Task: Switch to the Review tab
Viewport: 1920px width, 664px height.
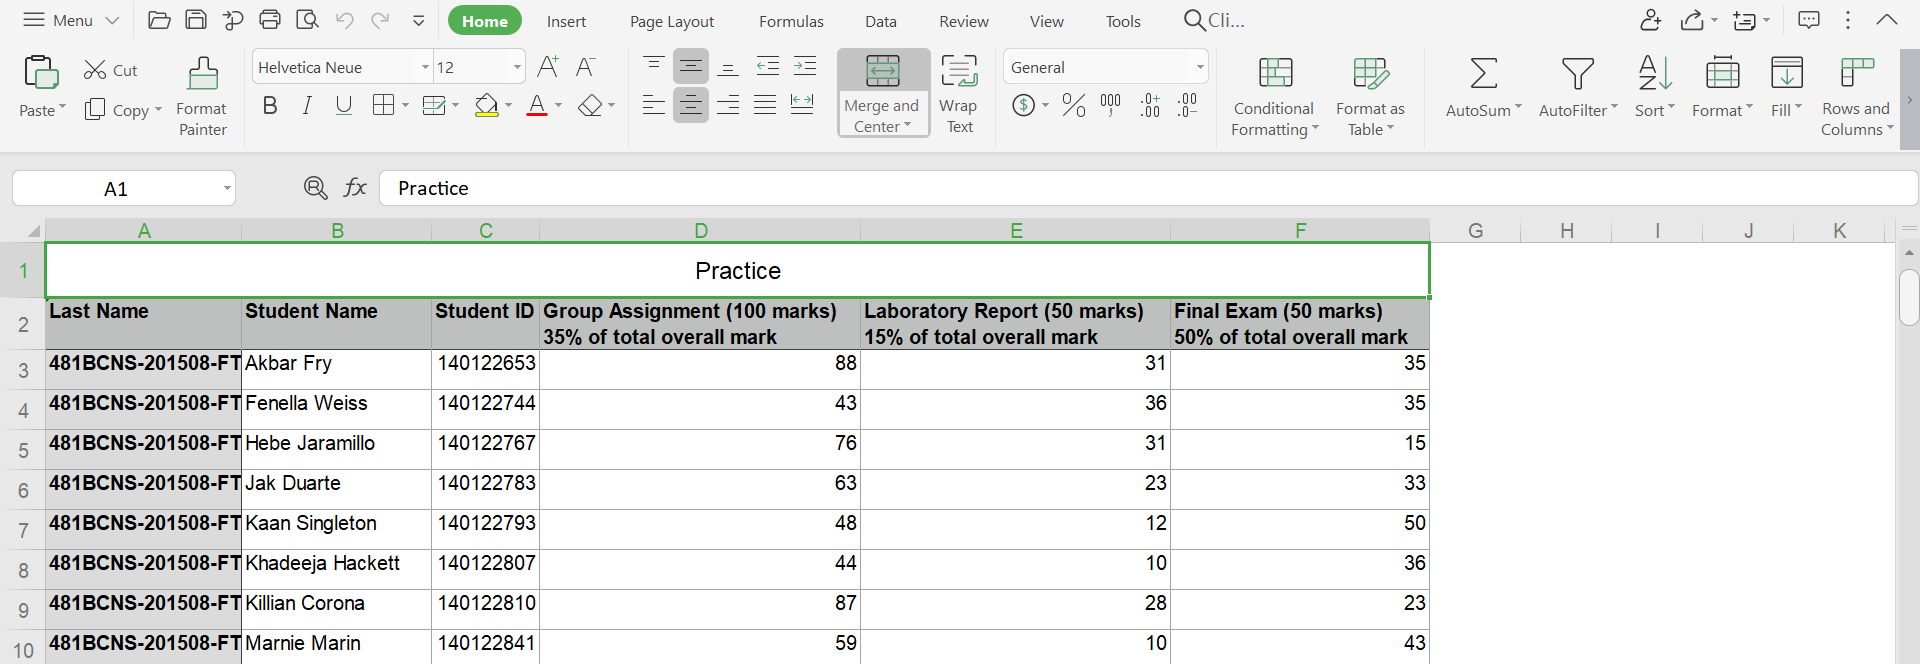Action: (x=964, y=21)
